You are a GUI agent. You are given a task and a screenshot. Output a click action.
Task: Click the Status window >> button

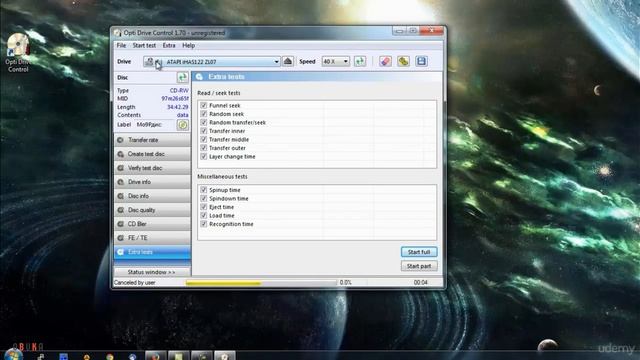coord(151,272)
